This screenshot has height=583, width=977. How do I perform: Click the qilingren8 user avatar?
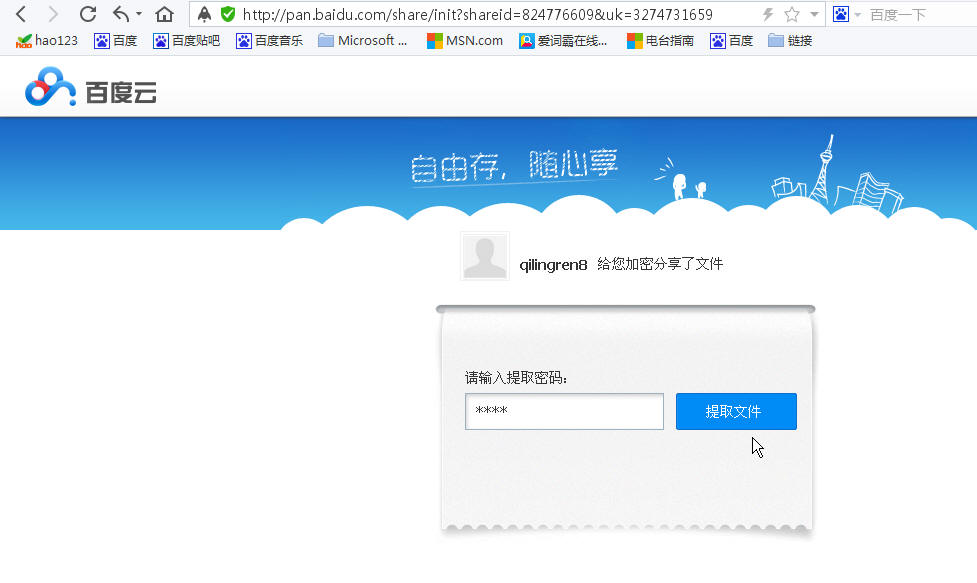pos(485,256)
